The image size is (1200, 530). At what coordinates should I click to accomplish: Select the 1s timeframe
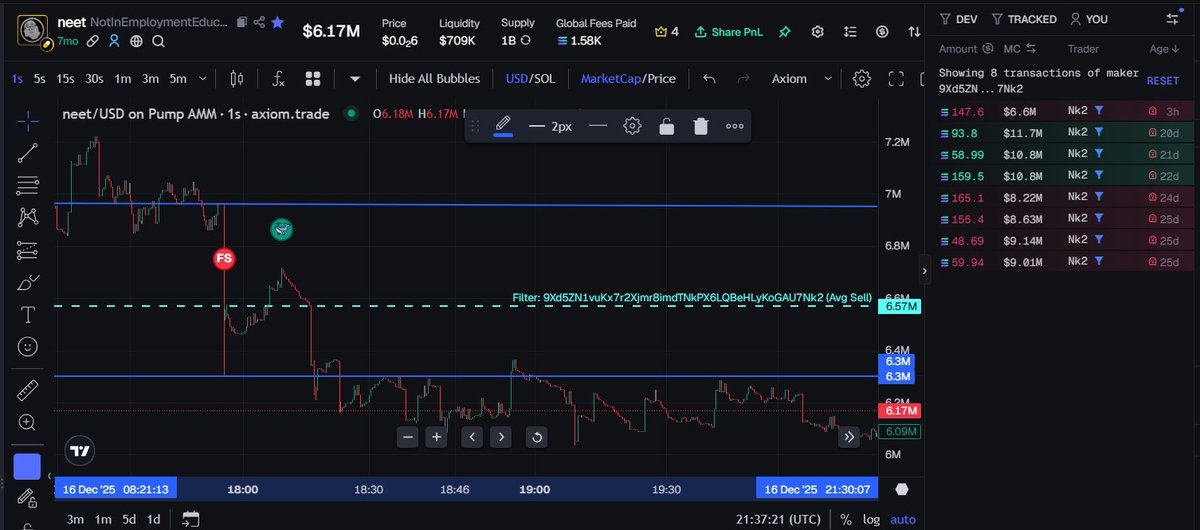(x=18, y=78)
